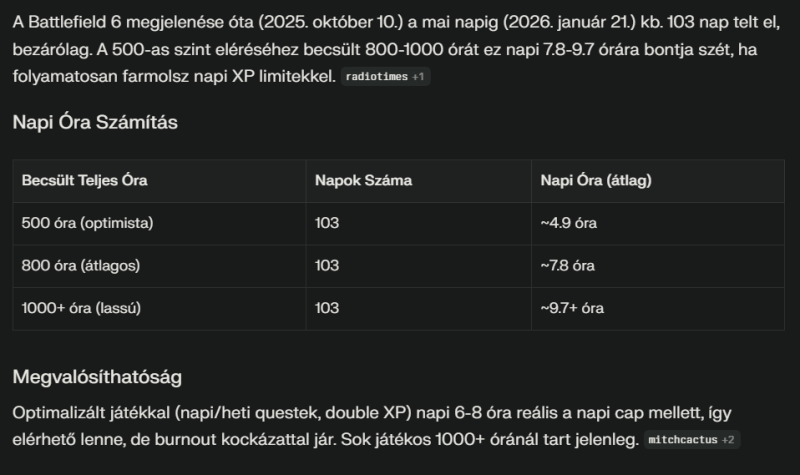Click the 103 value in the átlagos row
Viewport: 800px width, 475px height.
coord(327,266)
